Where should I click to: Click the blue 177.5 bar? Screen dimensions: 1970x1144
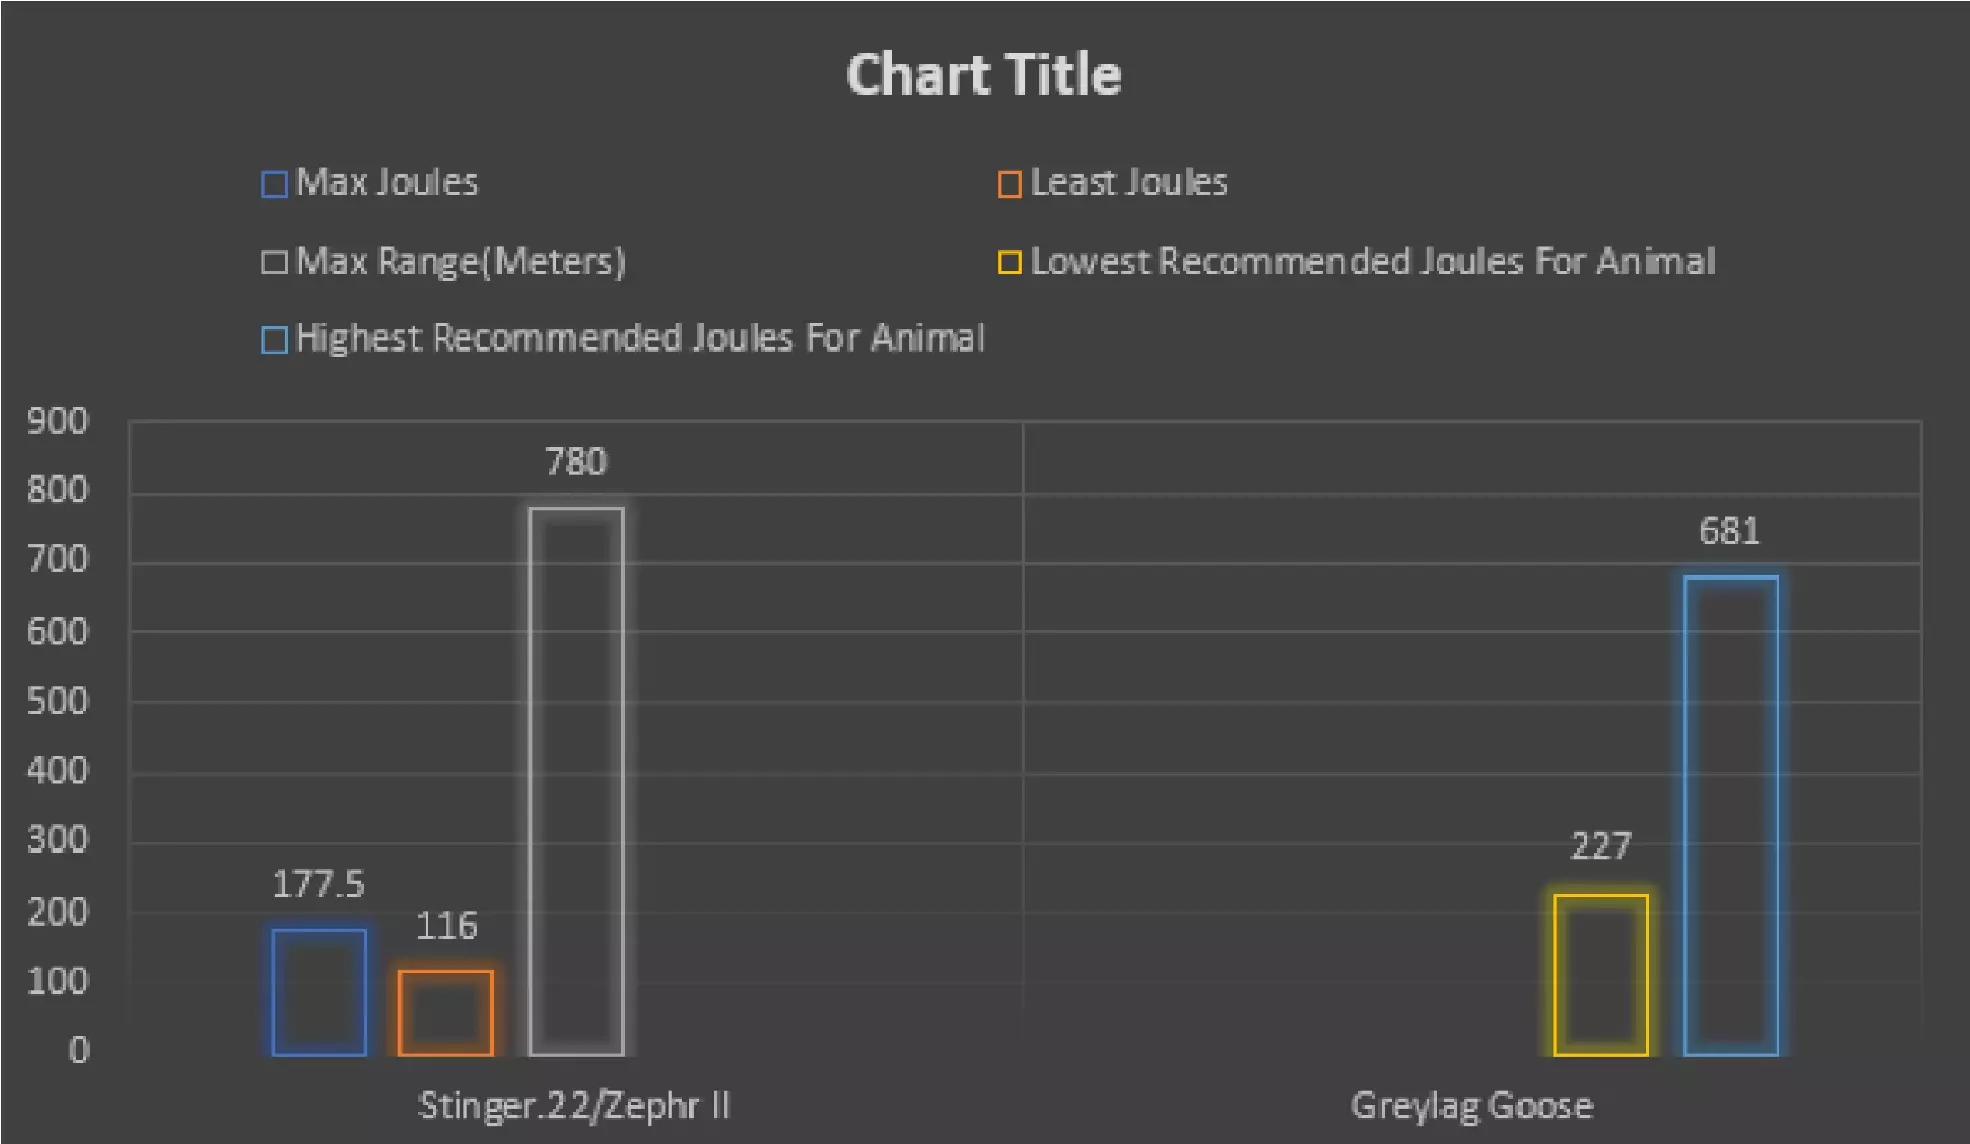(319, 992)
